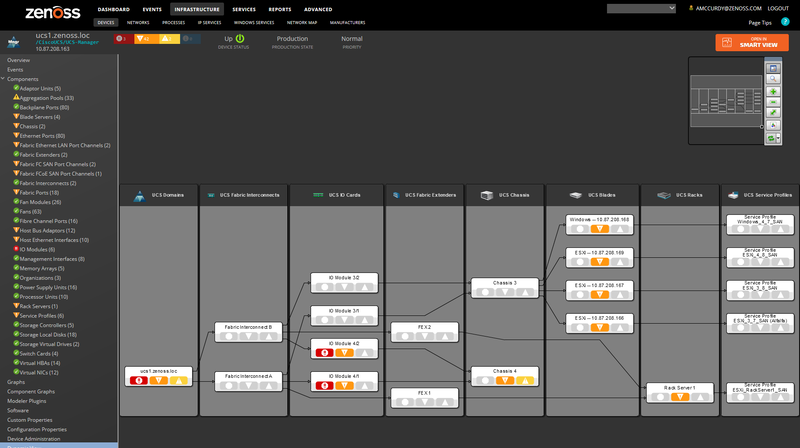Screen dimensions: 800x448
Task: Click the red critical icon on ucs1.zenoss.loc node
Action: (138, 381)
